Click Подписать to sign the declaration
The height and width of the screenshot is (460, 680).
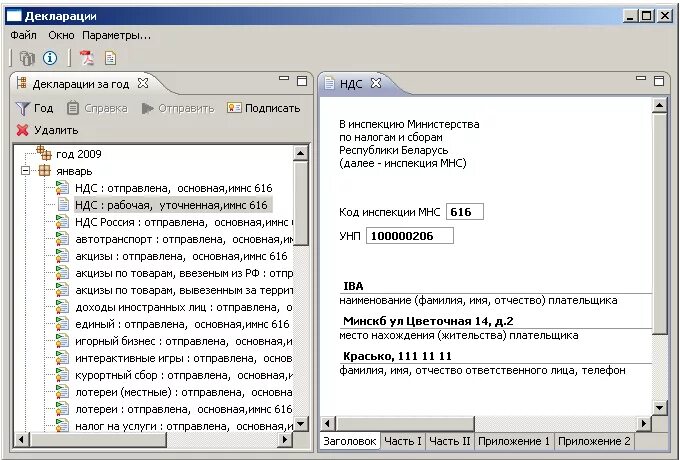click(264, 108)
